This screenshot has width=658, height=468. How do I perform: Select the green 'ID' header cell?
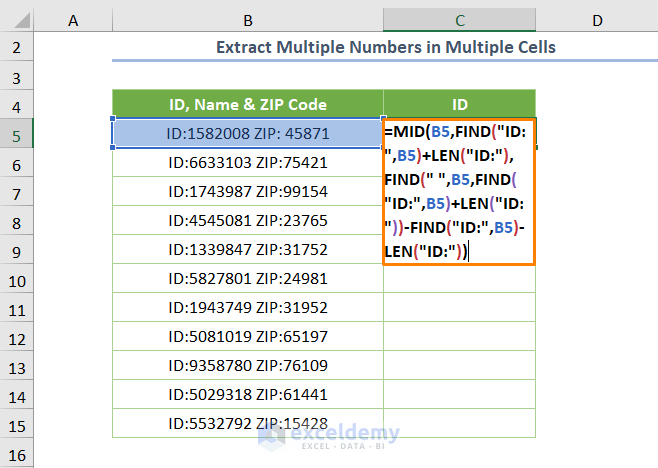click(x=459, y=104)
